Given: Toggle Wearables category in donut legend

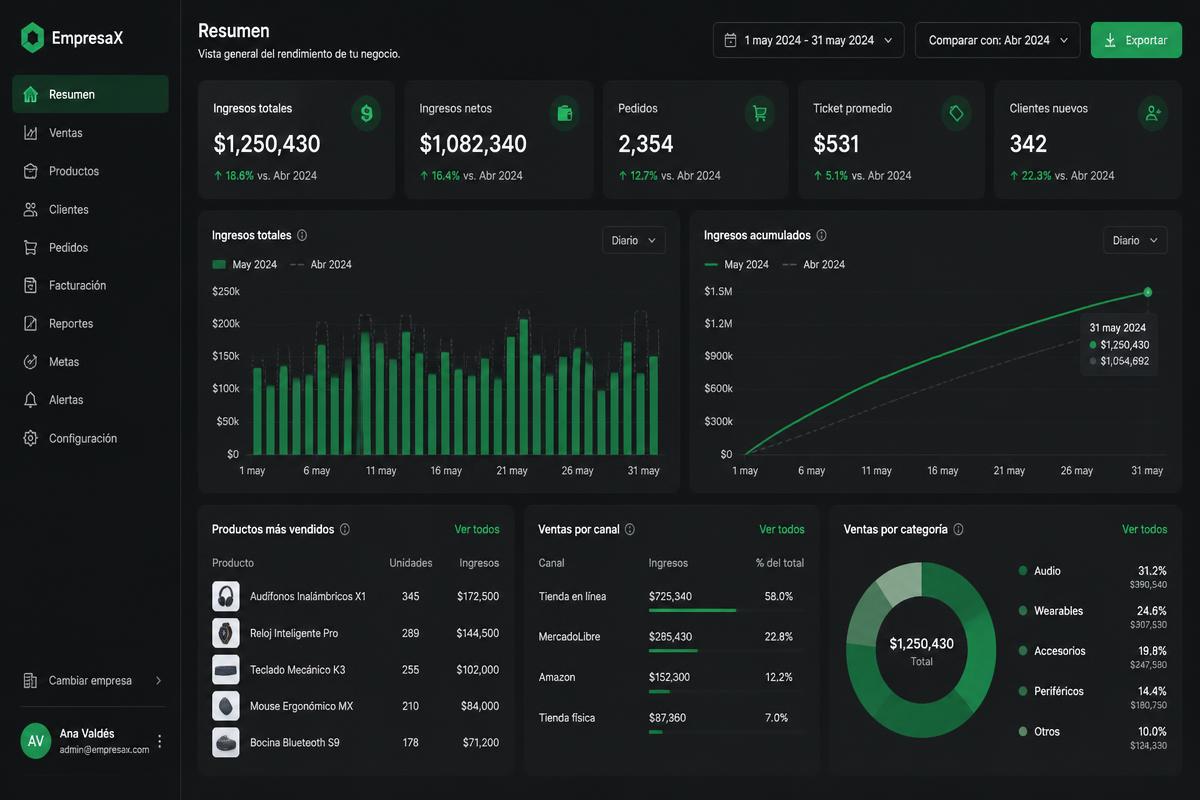Looking at the screenshot, I should pyautogui.click(x=1050, y=610).
